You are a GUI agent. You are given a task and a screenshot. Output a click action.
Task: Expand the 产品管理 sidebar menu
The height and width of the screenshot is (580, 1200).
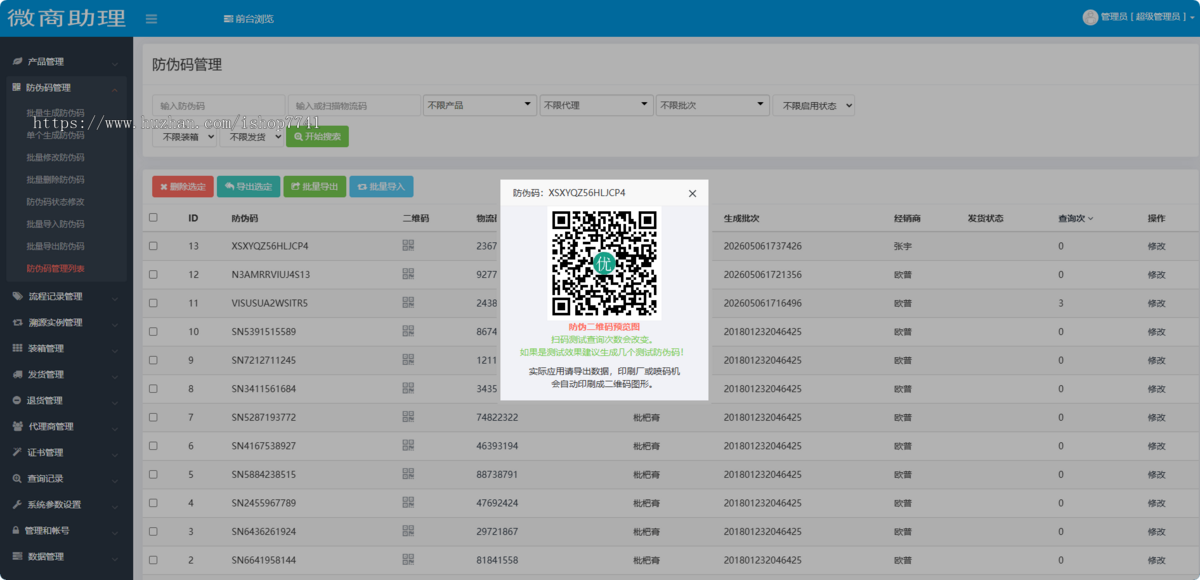click(x=66, y=62)
